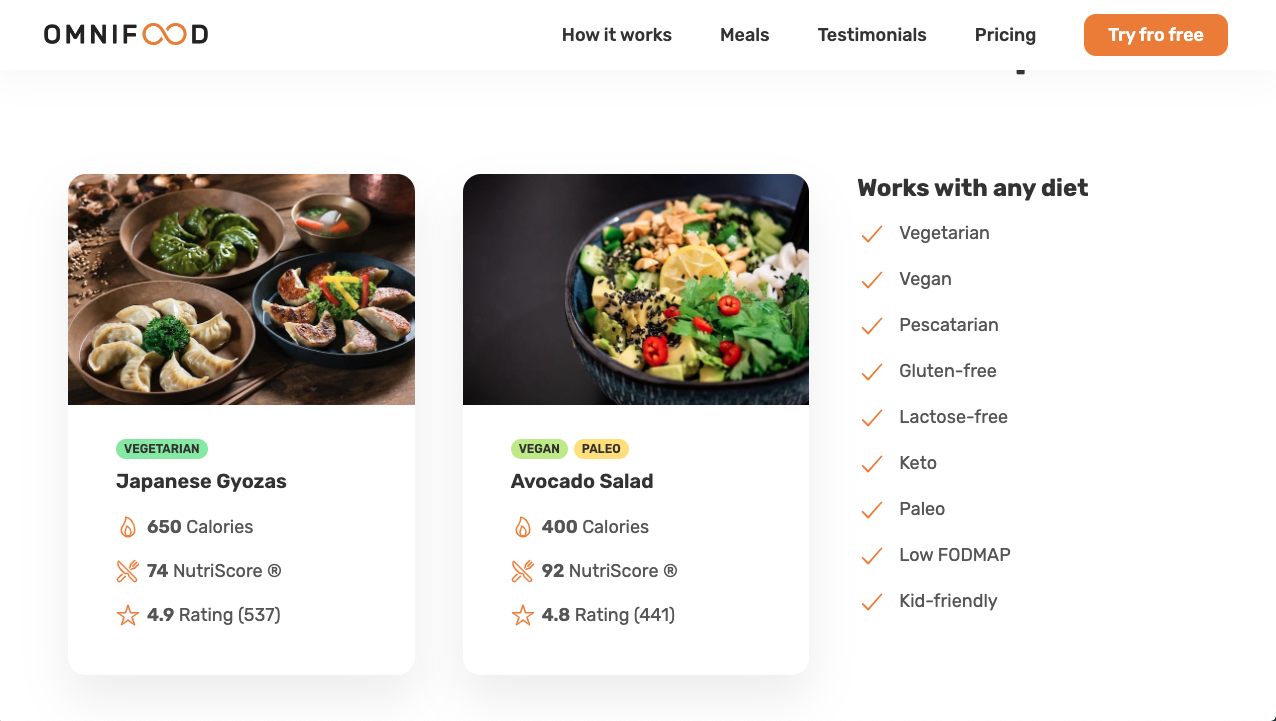Viewport: 1276px width, 721px height.
Task: Click the Avocado Salad dish photo
Action: pyautogui.click(x=636, y=289)
